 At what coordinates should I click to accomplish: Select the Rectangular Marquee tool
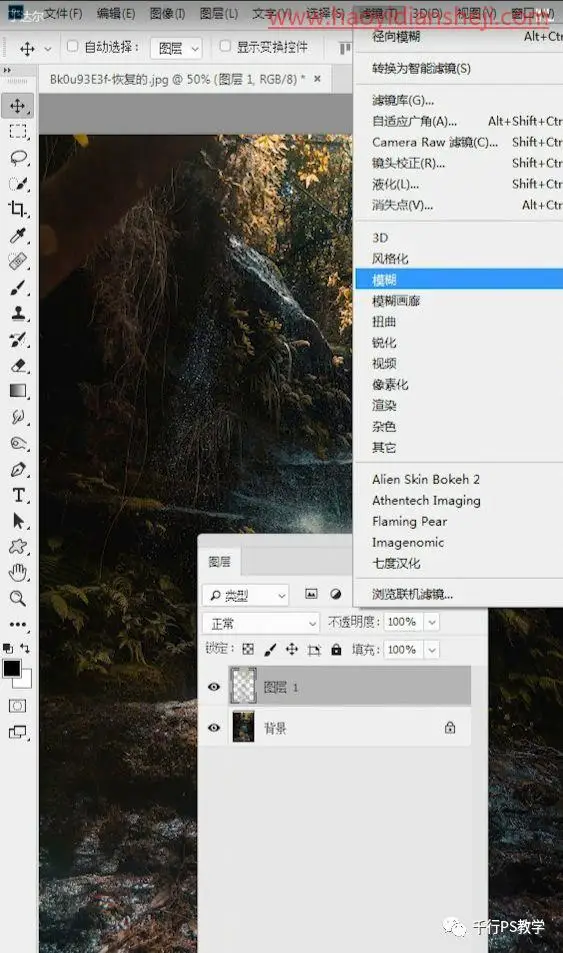[x=18, y=132]
